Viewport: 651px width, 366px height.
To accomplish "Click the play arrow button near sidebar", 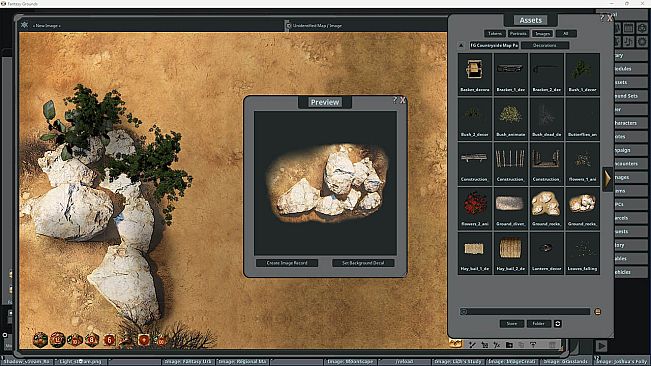I will pyautogui.click(x=601, y=345).
